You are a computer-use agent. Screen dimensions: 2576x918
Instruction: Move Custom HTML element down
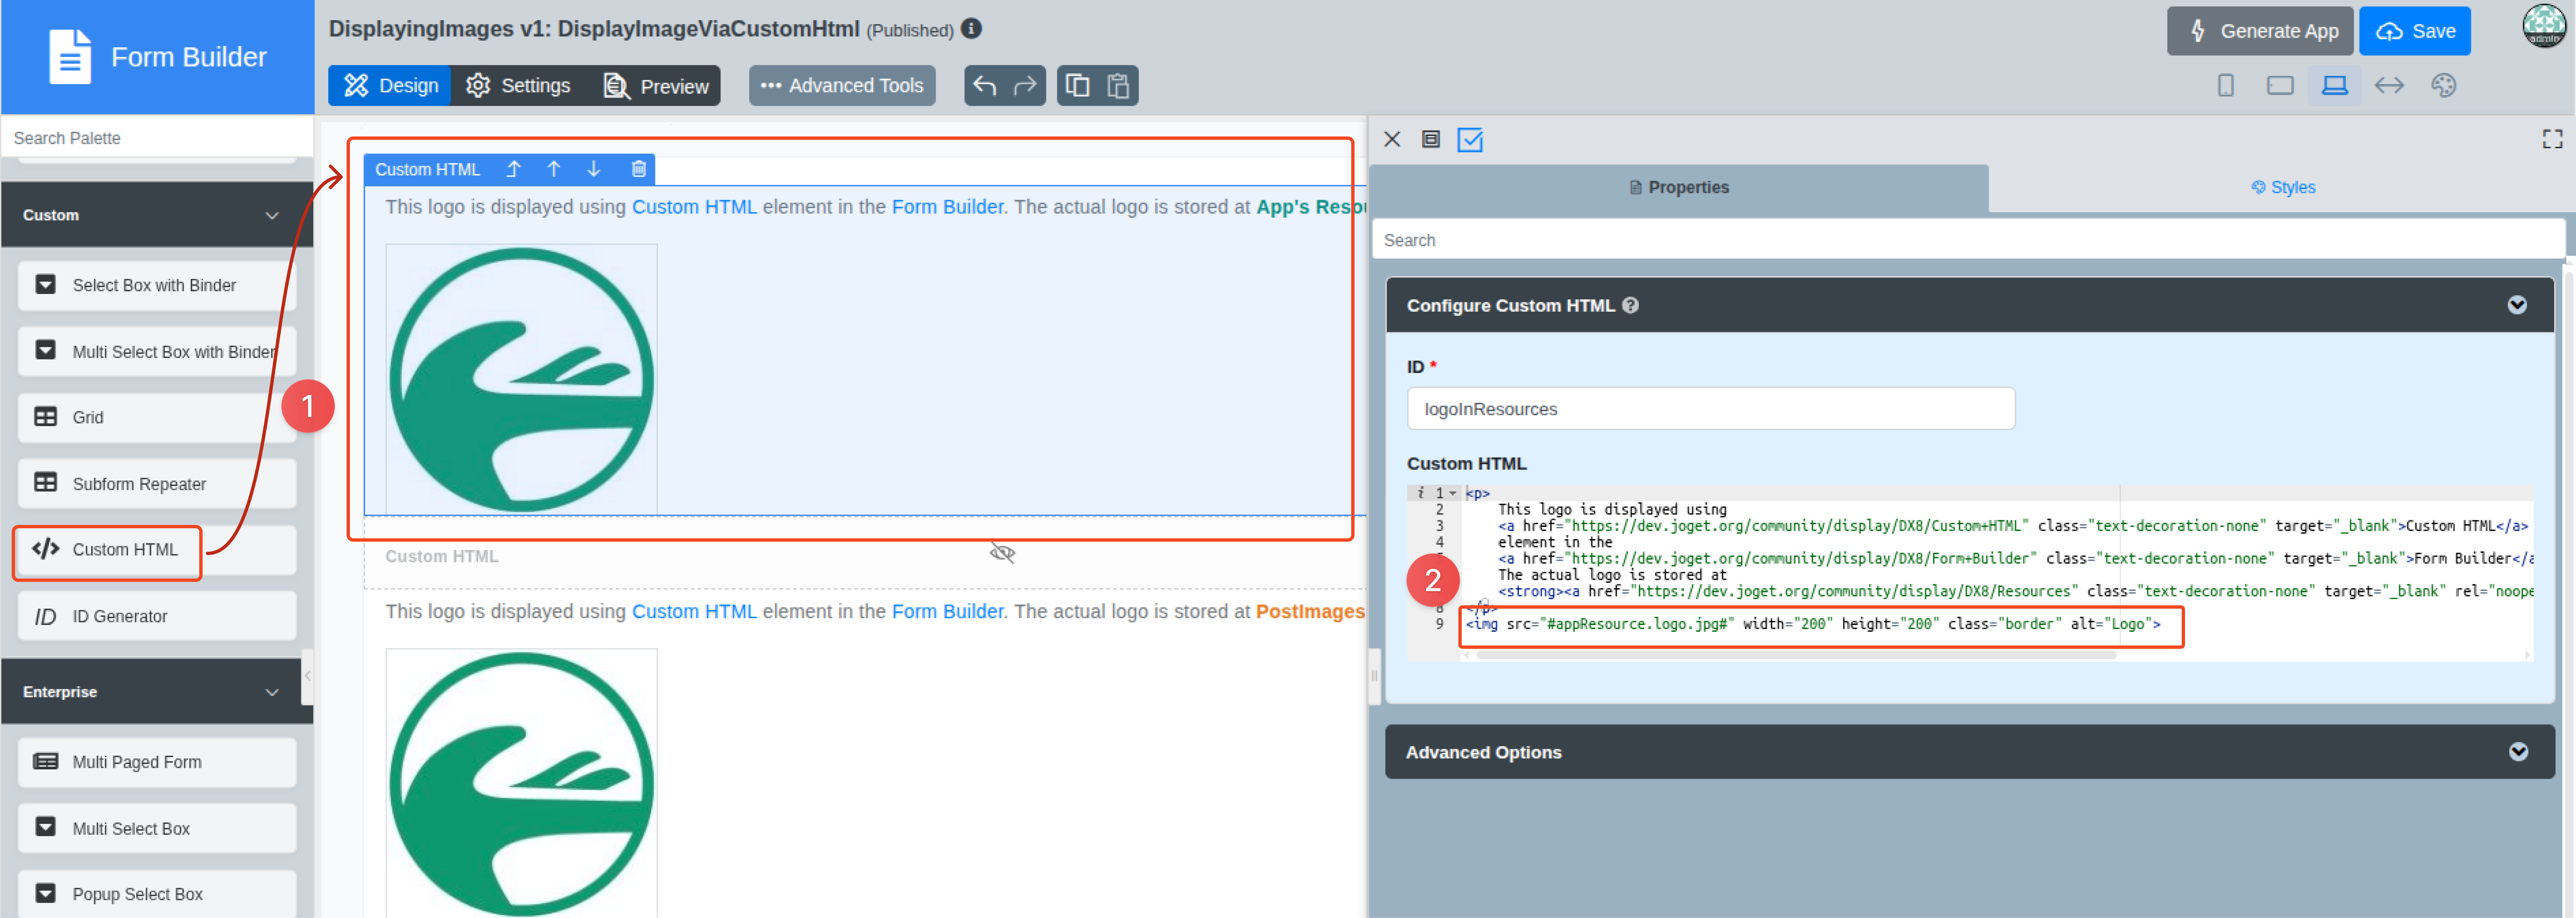point(594,170)
